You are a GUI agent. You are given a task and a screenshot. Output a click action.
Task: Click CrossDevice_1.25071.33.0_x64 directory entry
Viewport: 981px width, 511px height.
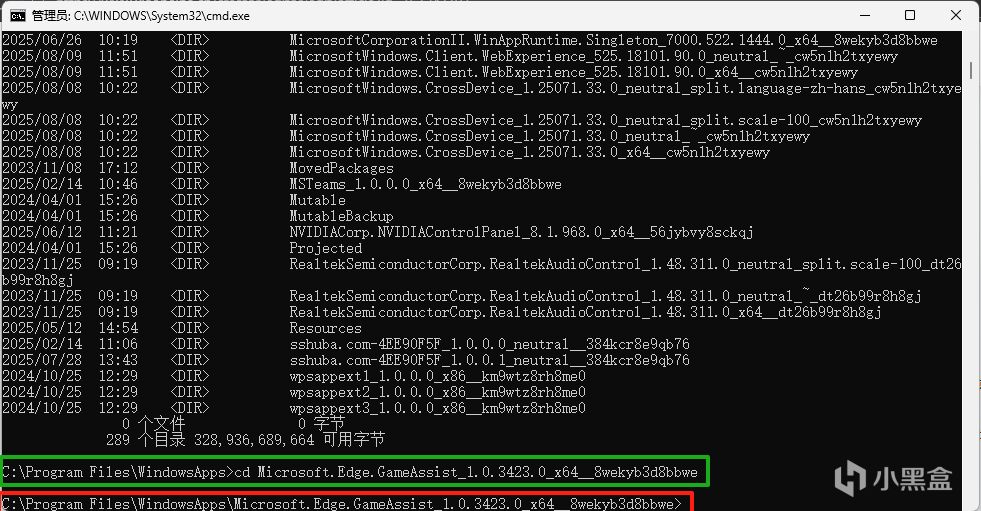[x=529, y=153]
